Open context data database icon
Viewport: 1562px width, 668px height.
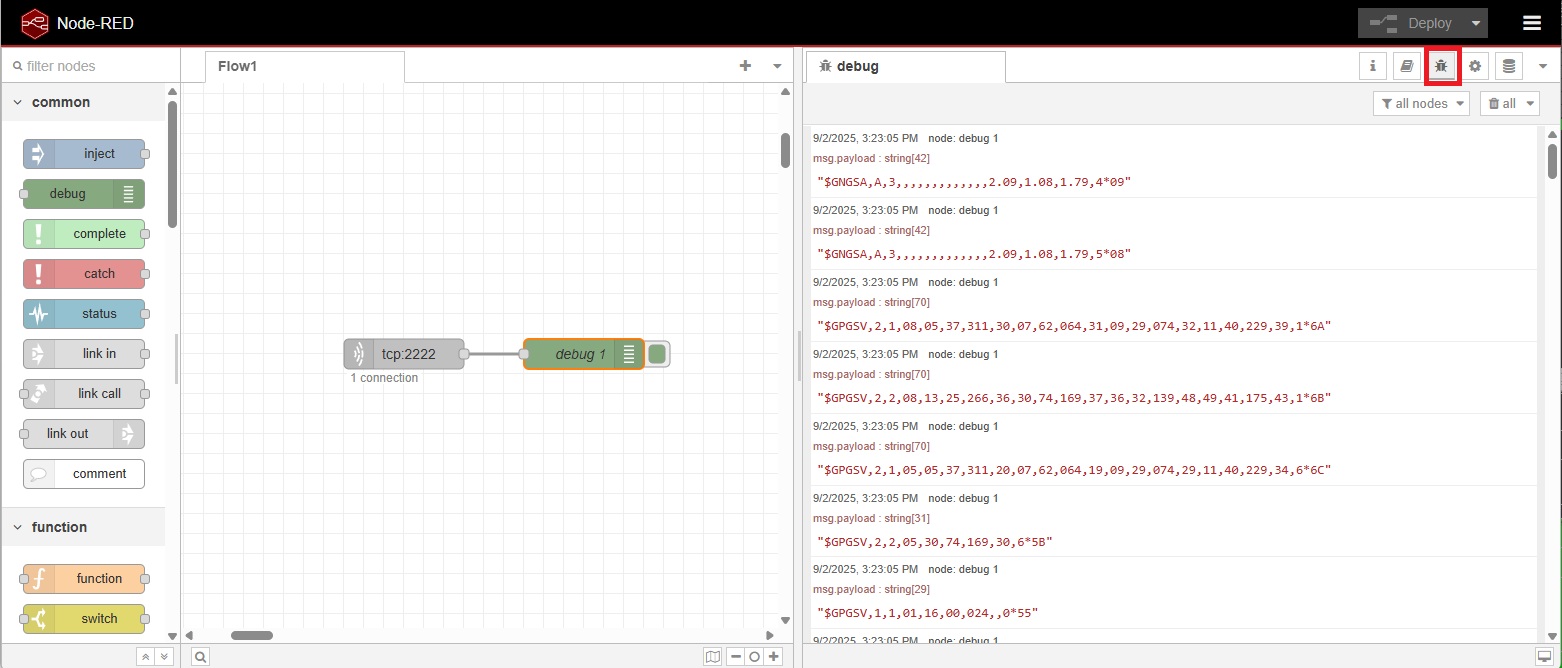coord(1509,66)
